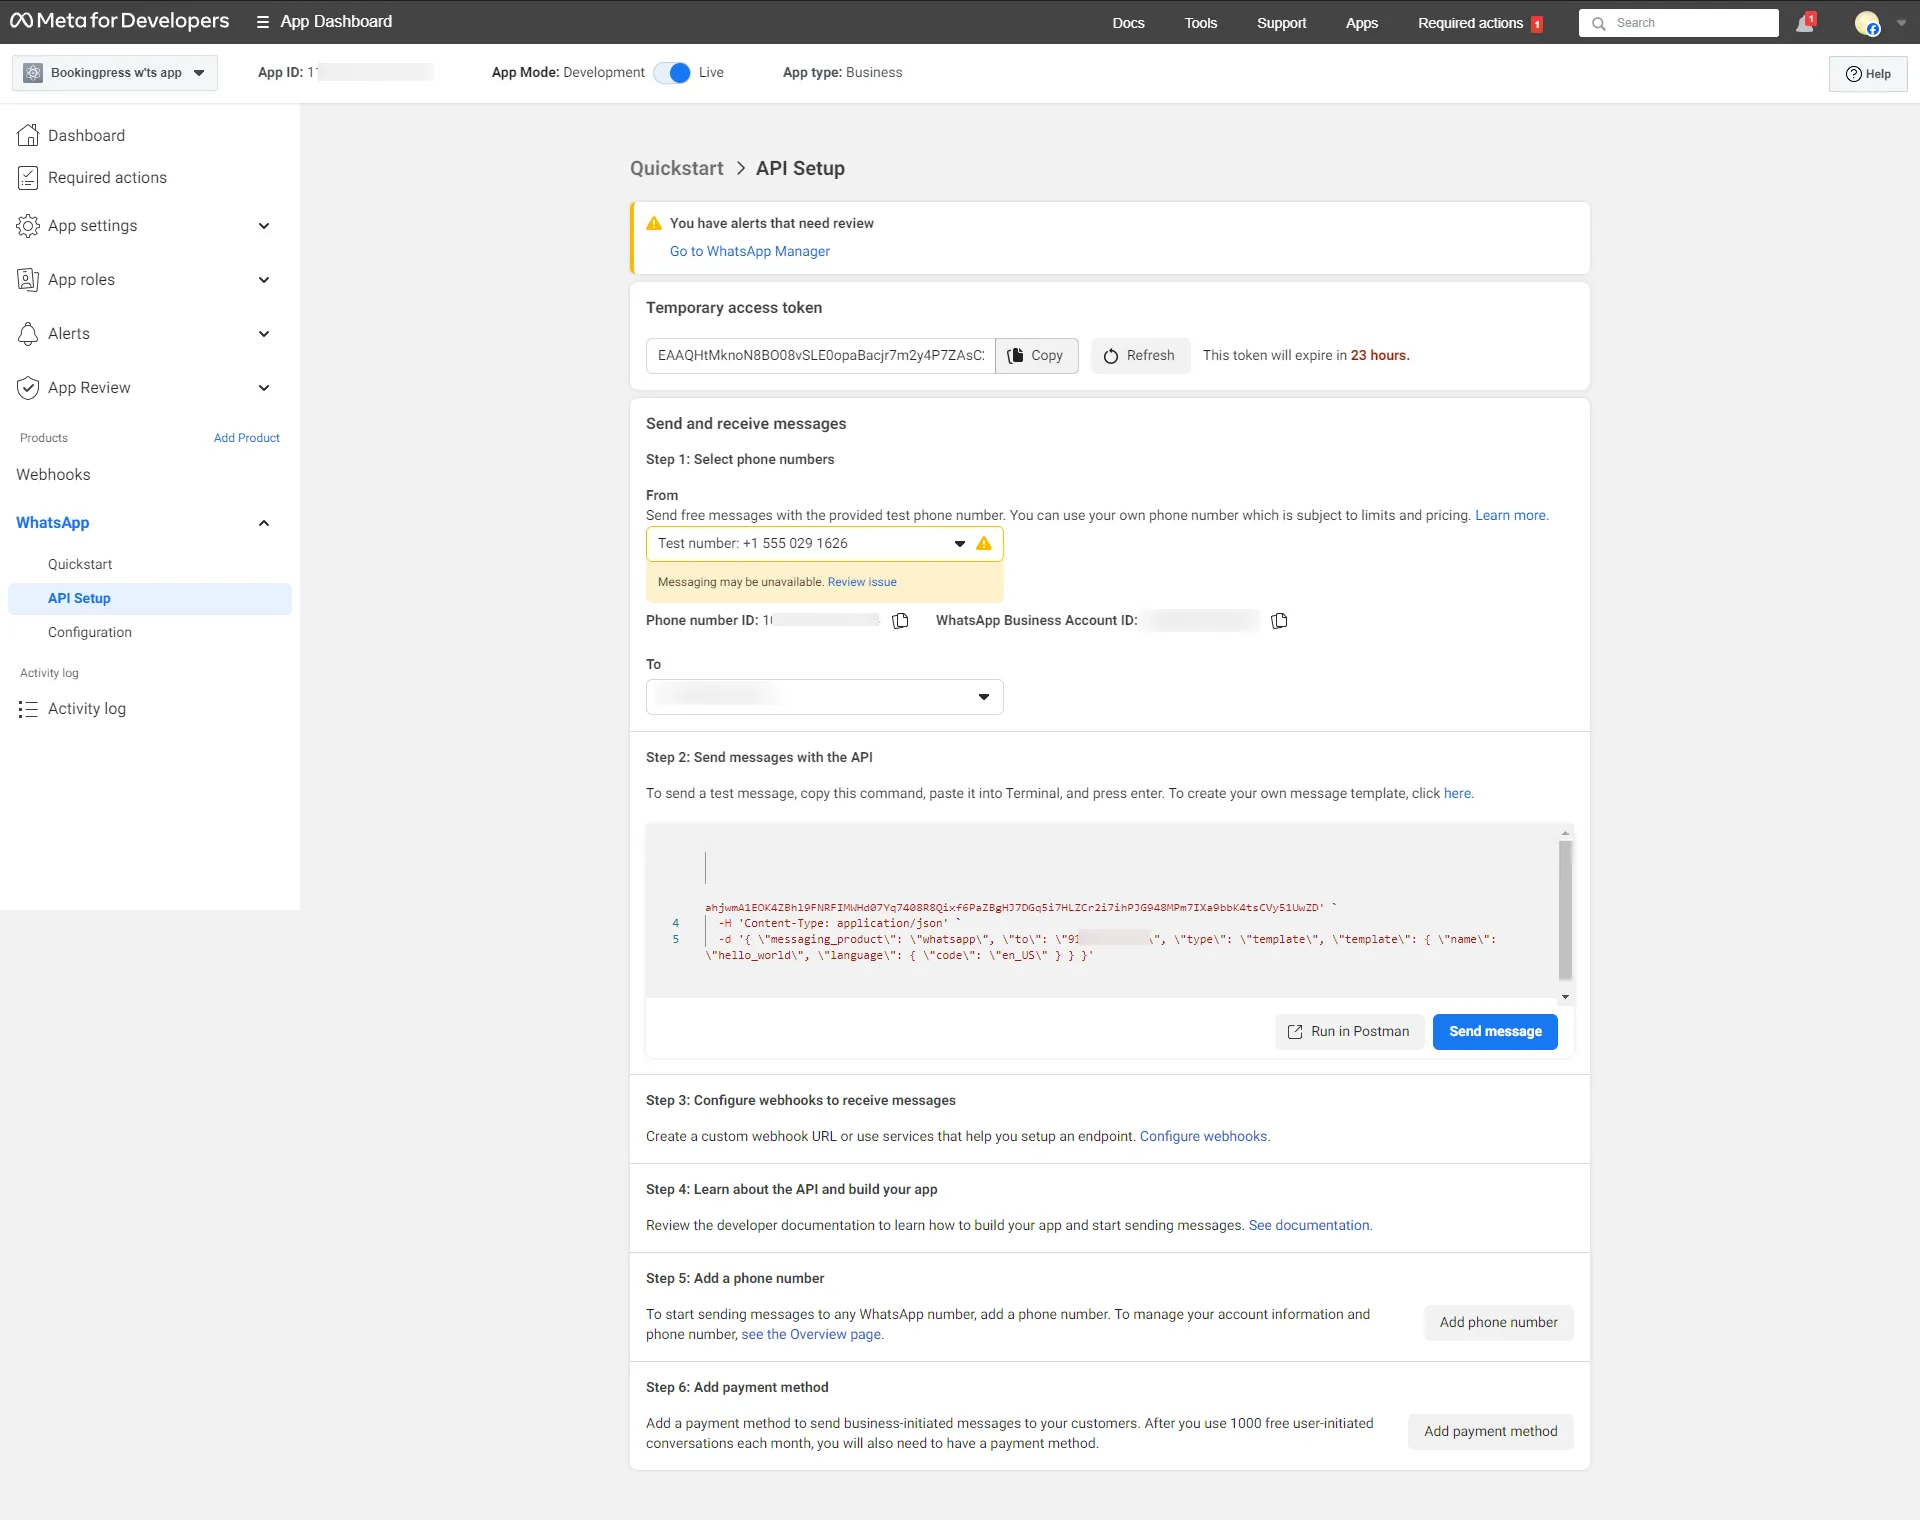
Task: Click the temporary access token field
Action: (x=820, y=356)
